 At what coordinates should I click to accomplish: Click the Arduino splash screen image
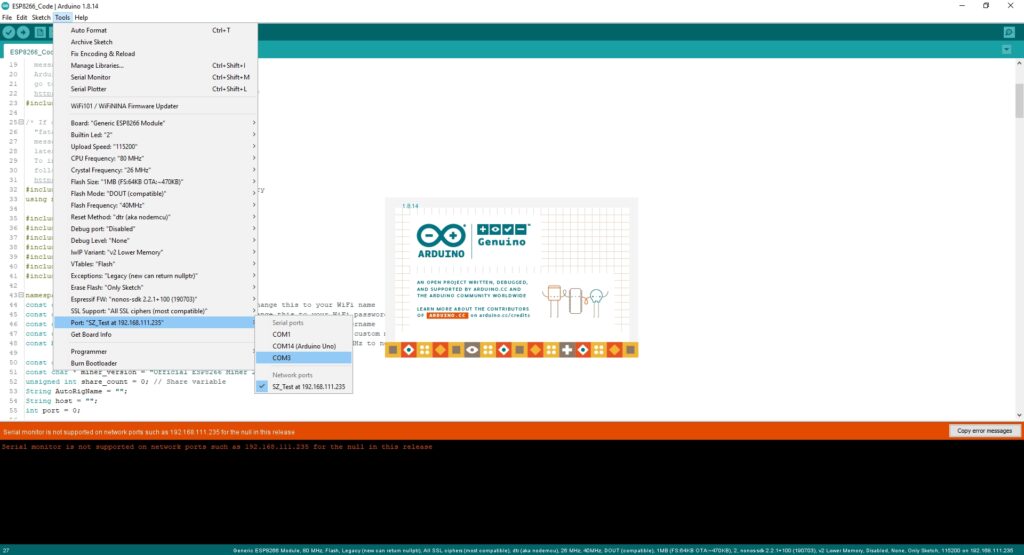(x=511, y=278)
